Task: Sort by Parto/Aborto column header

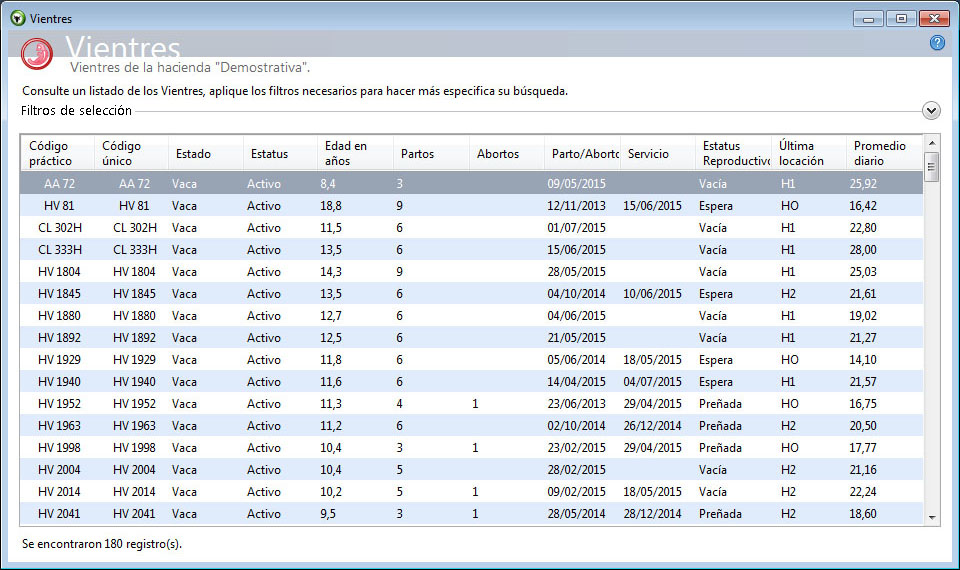Action: coord(582,153)
